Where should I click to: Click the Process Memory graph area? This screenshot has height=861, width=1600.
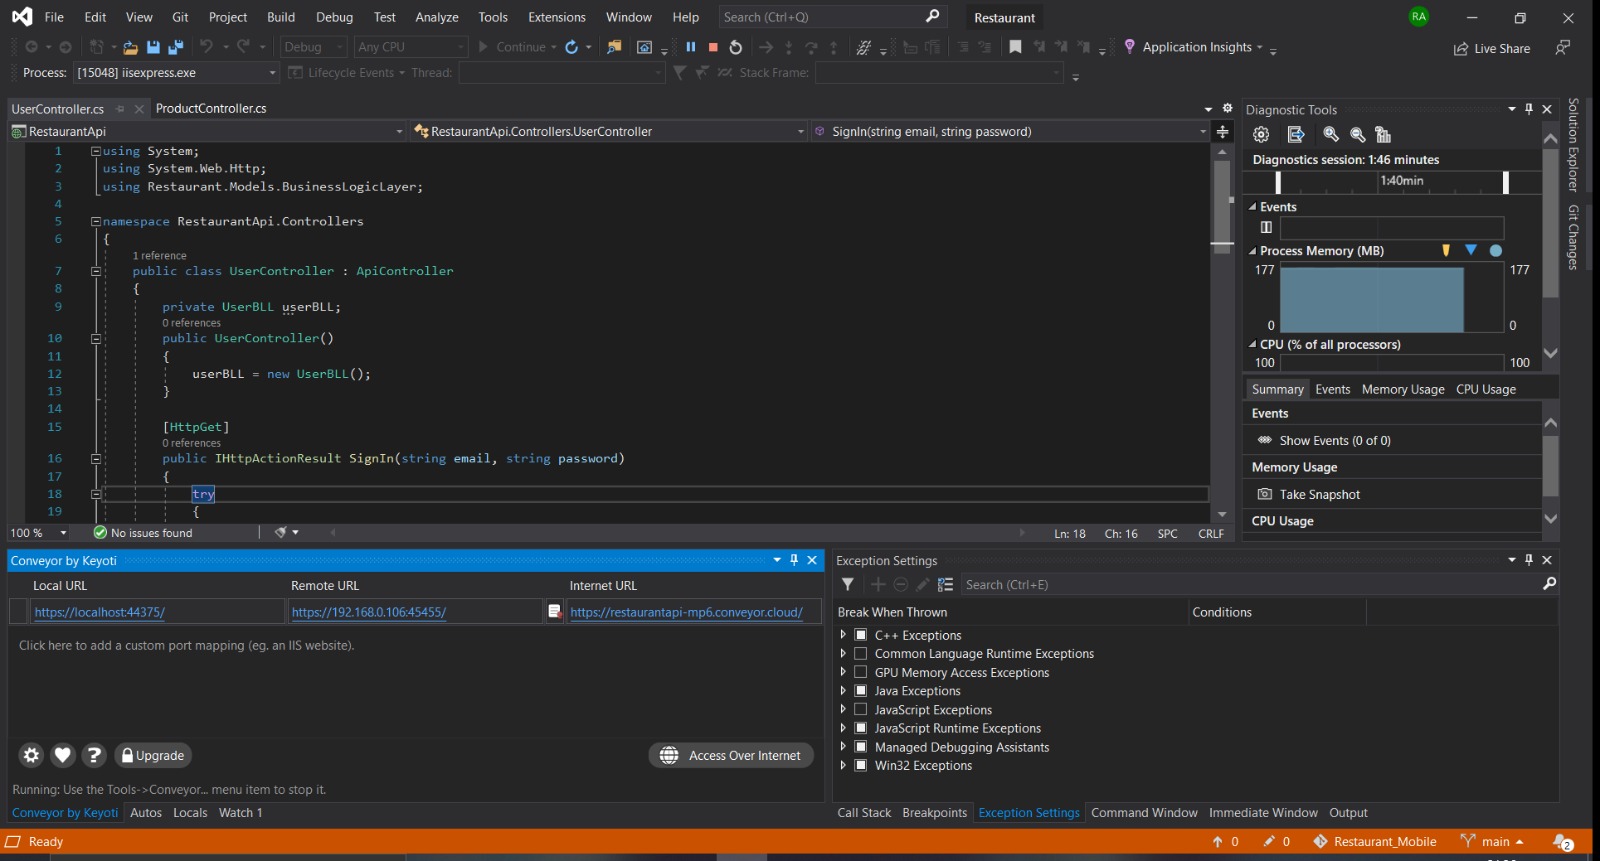point(1391,297)
